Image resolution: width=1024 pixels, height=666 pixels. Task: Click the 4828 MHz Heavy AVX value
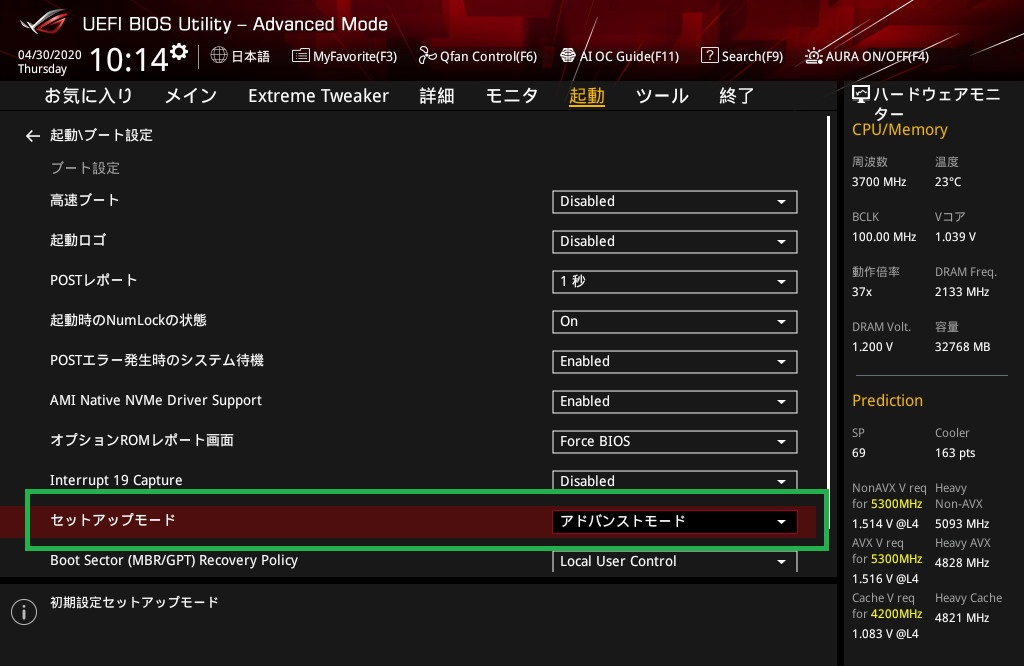(x=961, y=563)
